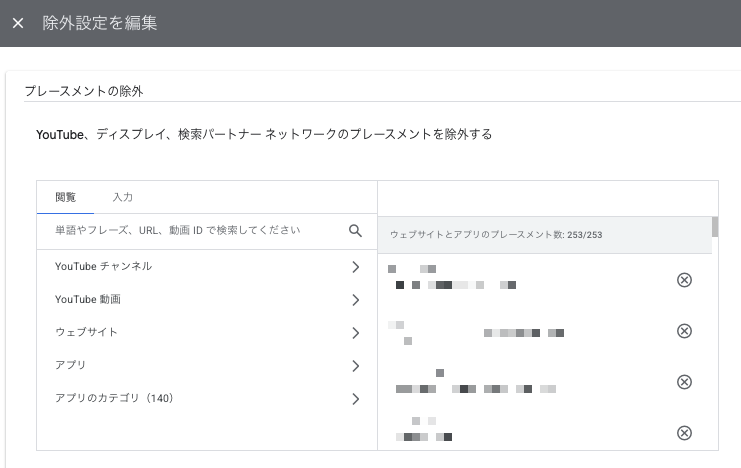Select the YouTube チャンネル label

[103, 267]
